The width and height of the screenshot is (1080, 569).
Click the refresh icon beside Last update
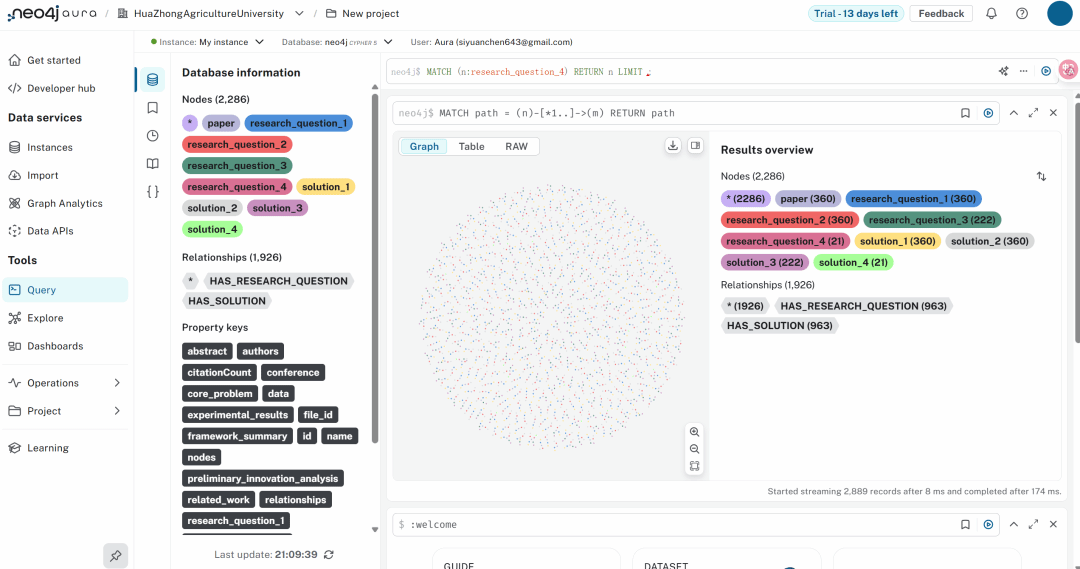tap(329, 555)
